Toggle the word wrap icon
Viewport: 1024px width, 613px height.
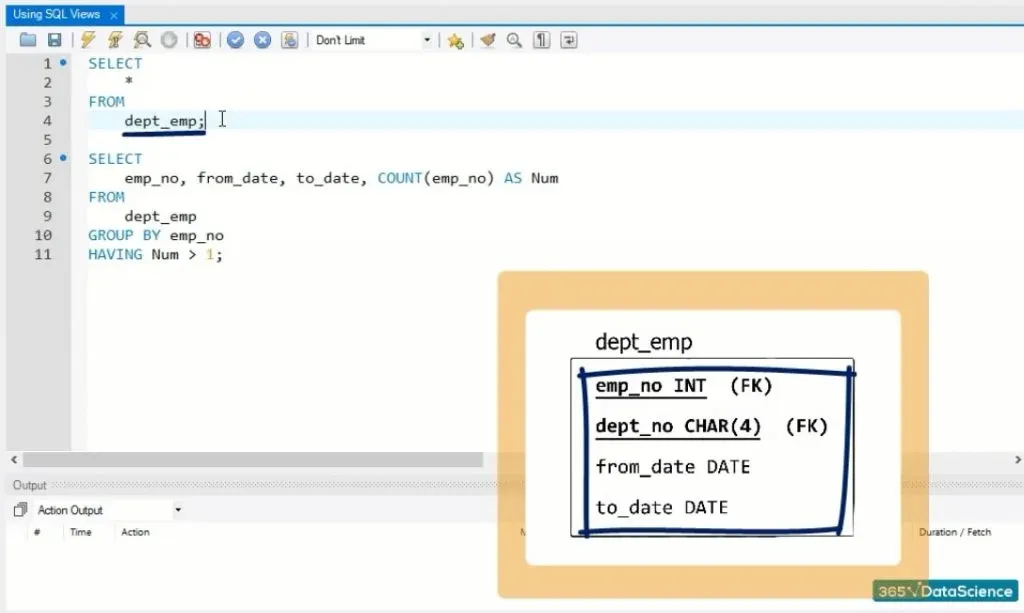click(569, 40)
